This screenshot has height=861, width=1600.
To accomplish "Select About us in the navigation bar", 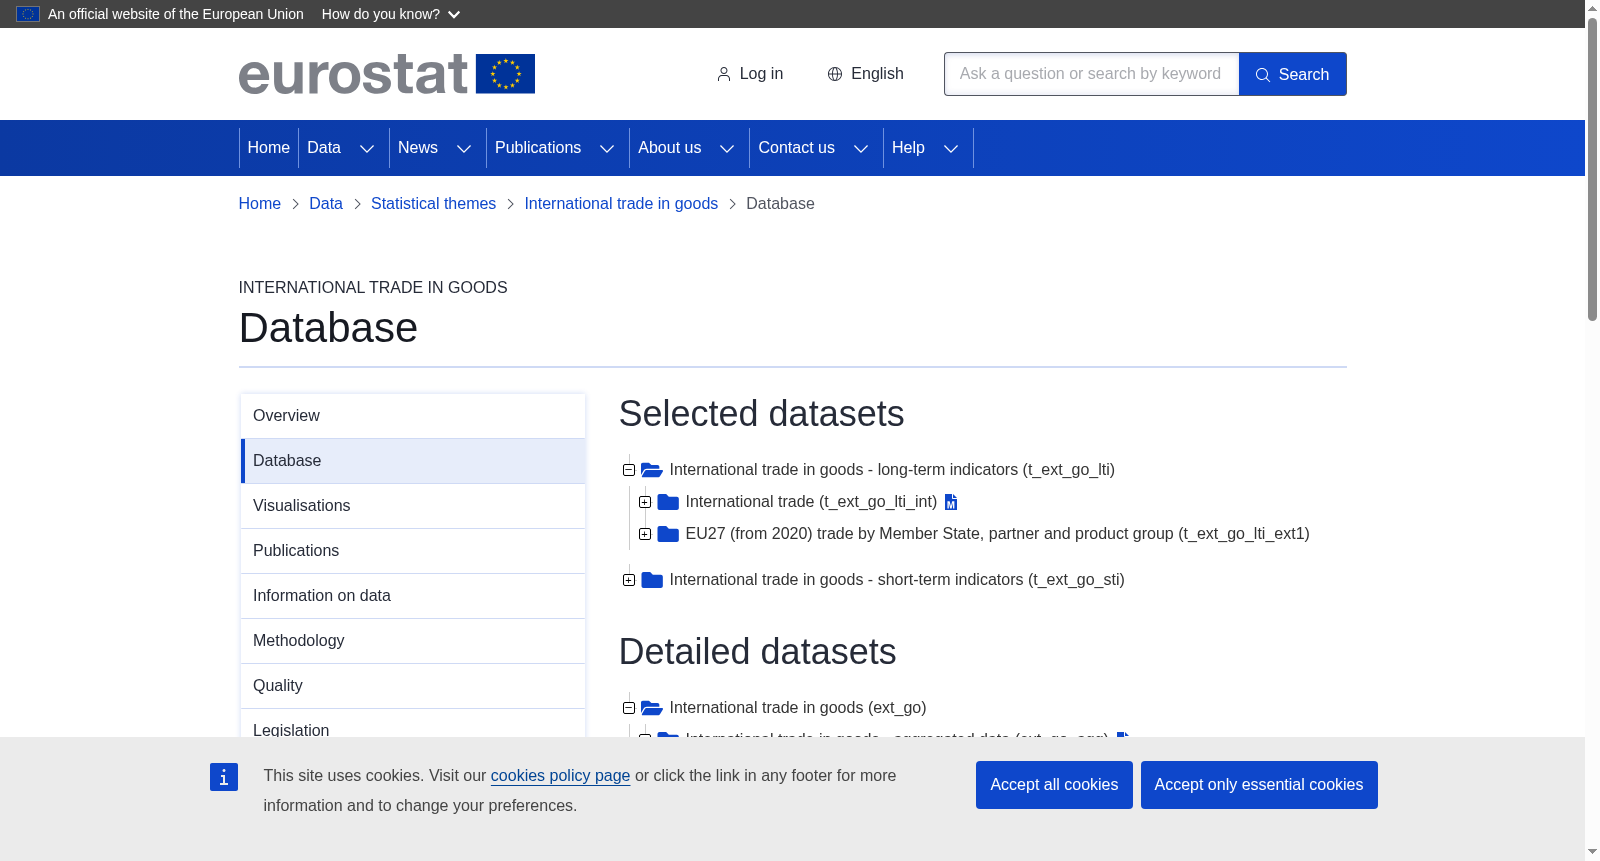I will coord(670,148).
